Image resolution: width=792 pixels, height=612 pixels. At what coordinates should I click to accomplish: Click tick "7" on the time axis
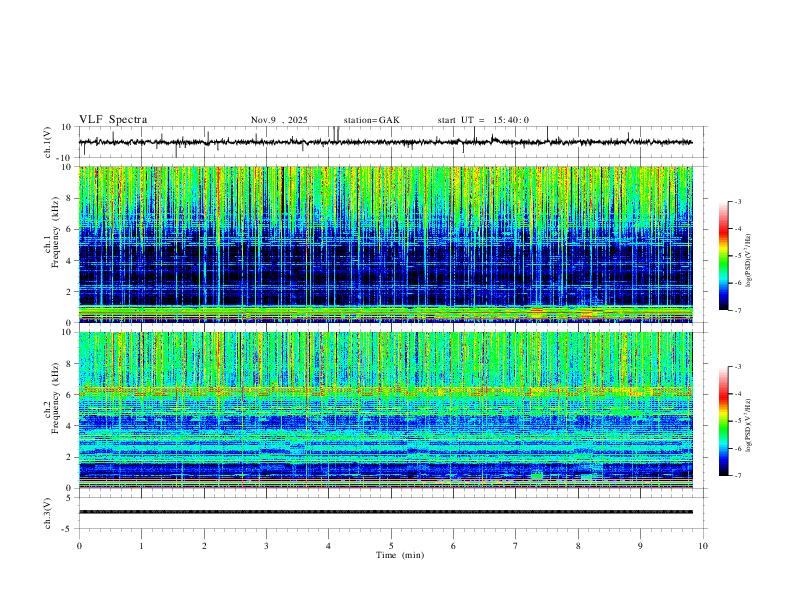click(x=515, y=546)
